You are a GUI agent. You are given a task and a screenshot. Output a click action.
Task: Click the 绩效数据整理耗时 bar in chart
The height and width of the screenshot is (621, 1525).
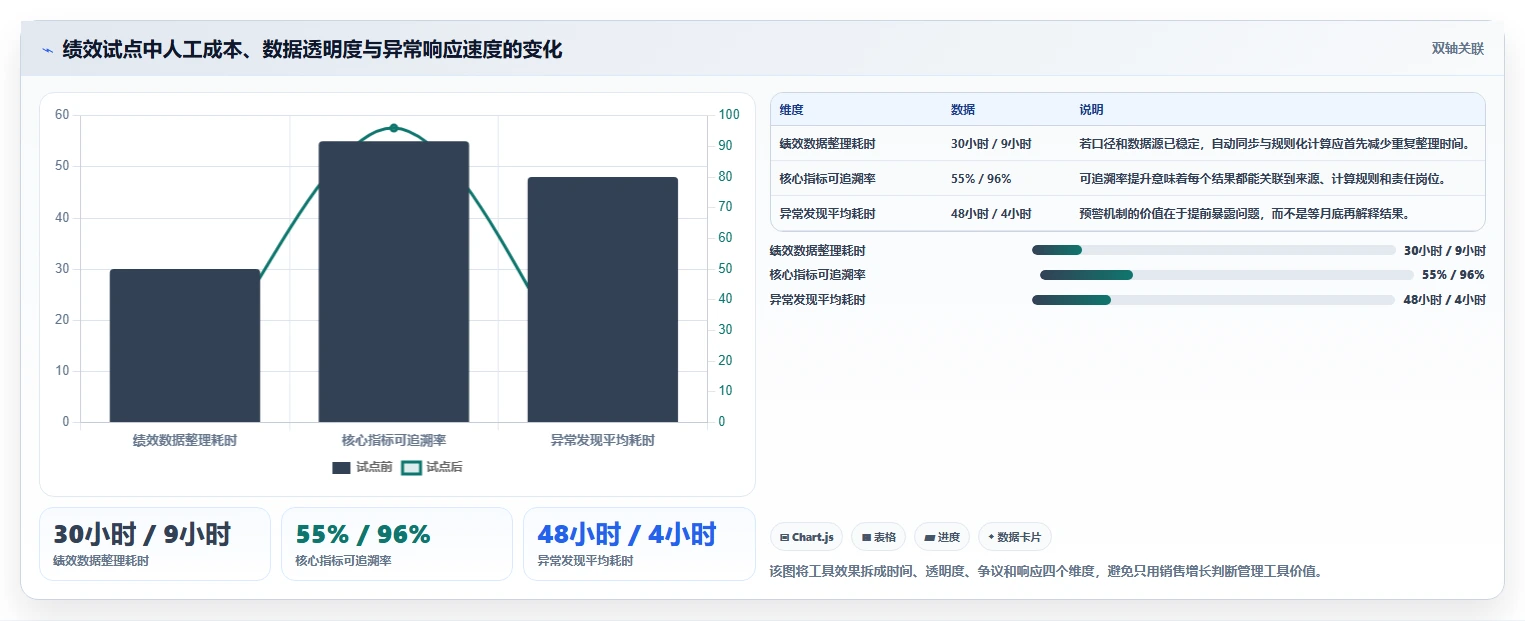[185, 345]
